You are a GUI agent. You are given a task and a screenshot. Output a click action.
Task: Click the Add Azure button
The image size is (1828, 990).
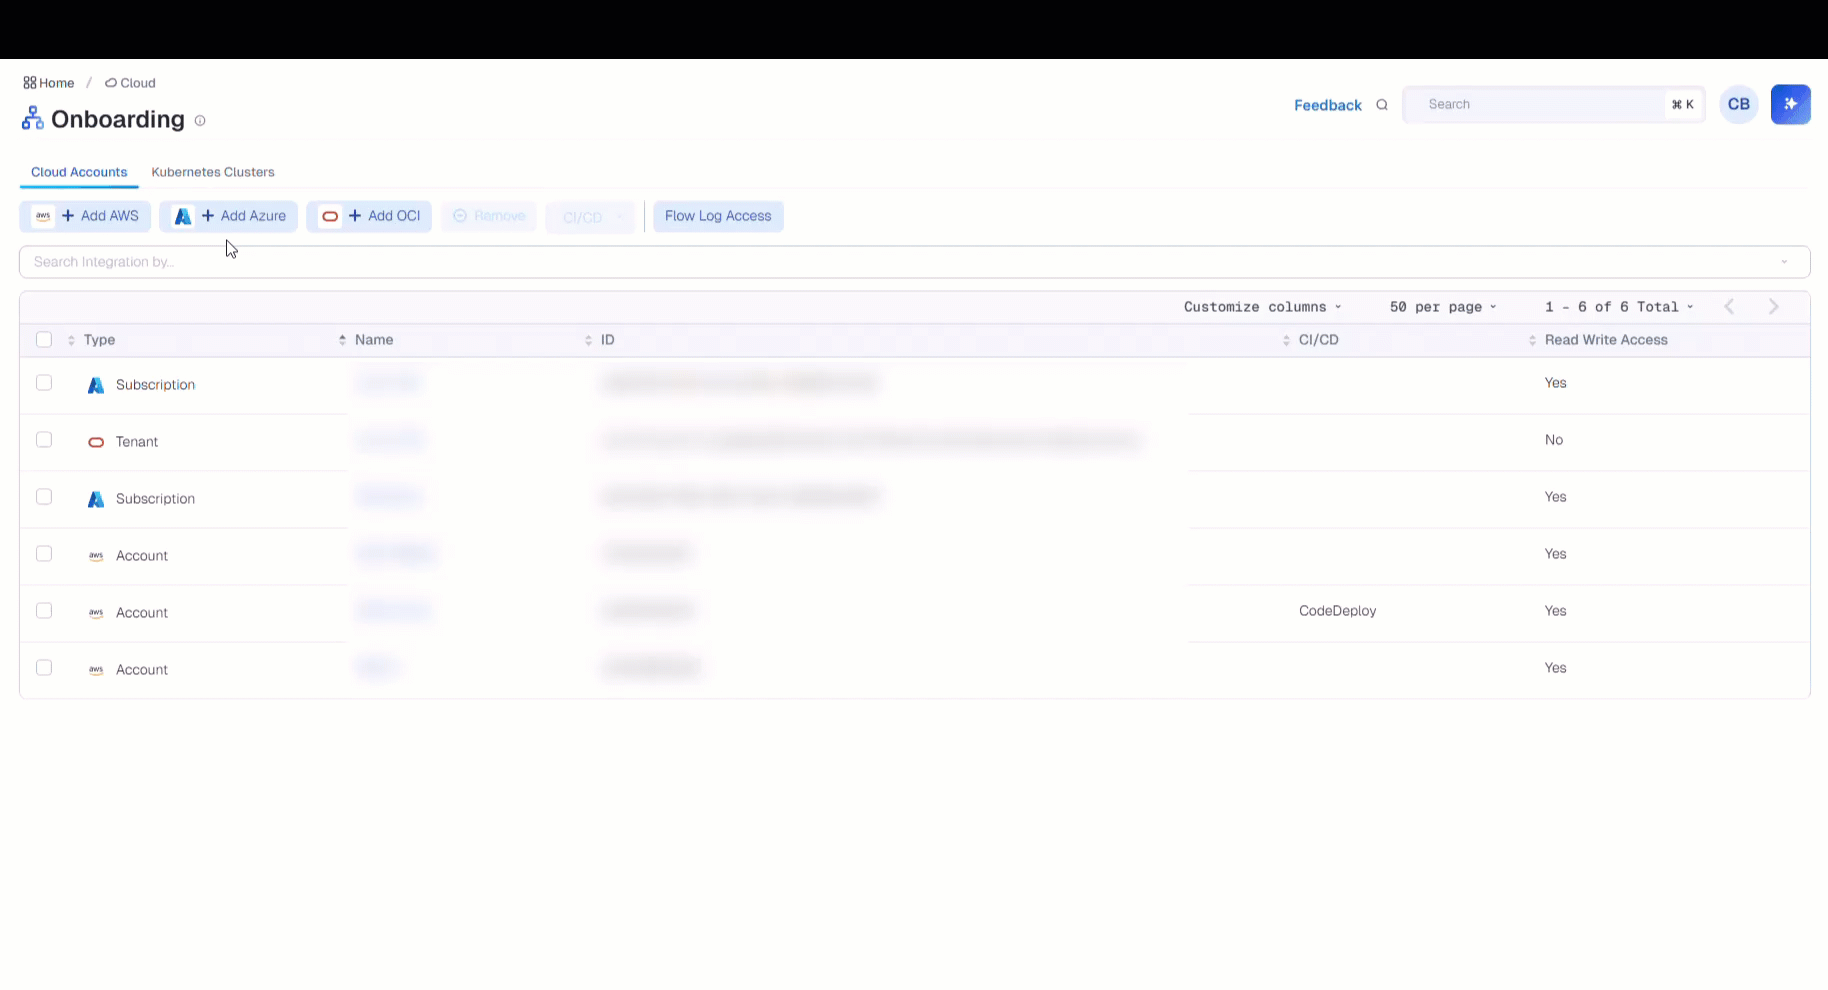pyautogui.click(x=228, y=216)
